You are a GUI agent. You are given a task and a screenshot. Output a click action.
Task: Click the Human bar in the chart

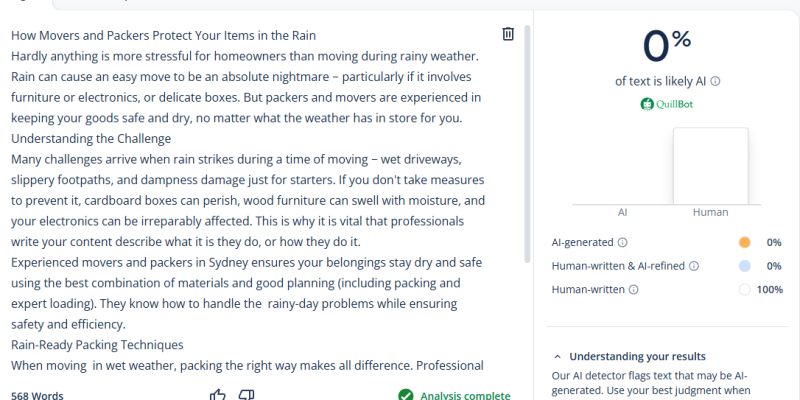711,166
